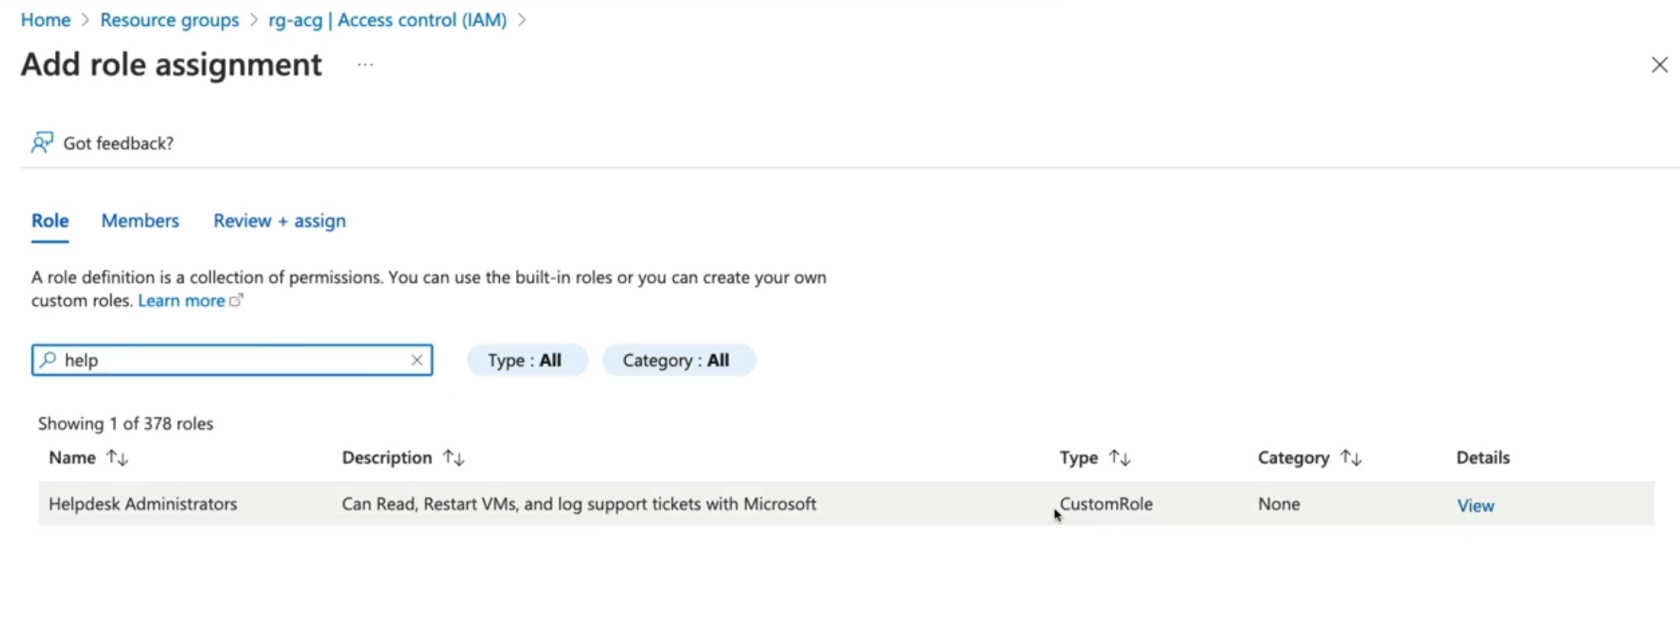Close the Add role assignment pane
Viewport: 1680px width, 644px height.
1659,65
